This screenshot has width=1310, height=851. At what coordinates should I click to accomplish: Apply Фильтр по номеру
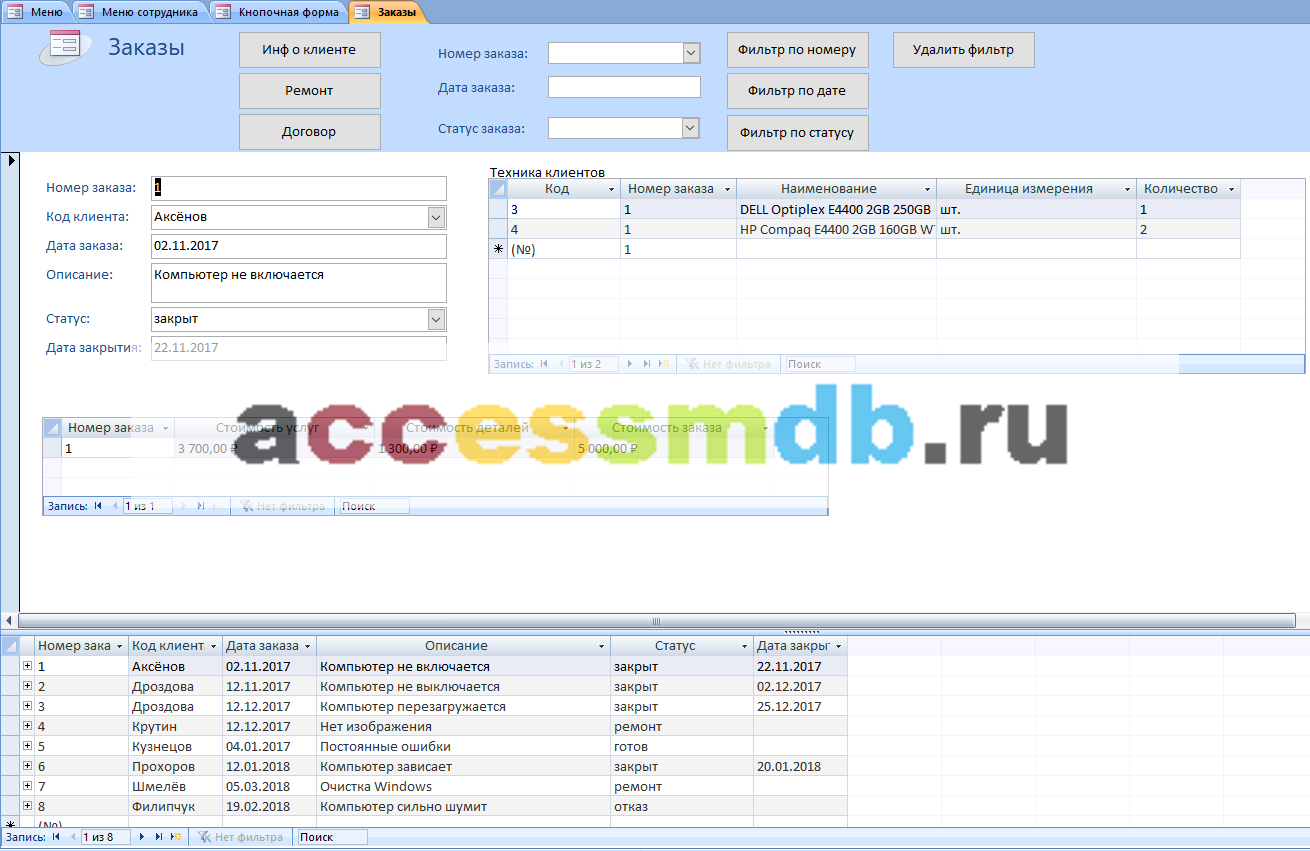pyautogui.click(x=798, y=50)
